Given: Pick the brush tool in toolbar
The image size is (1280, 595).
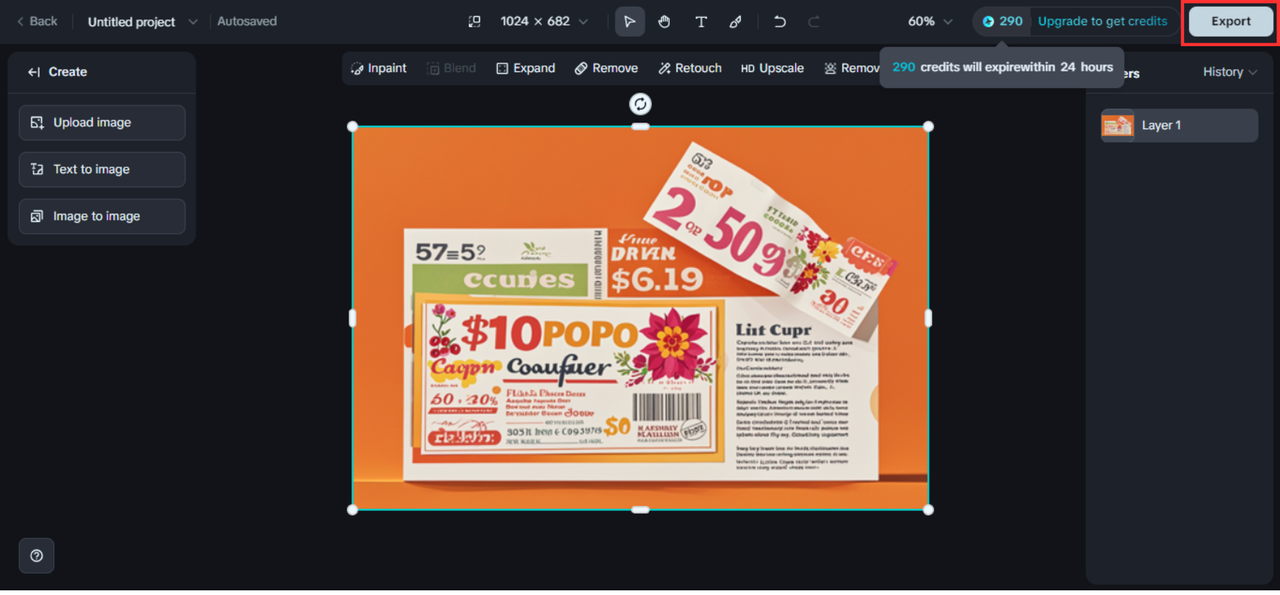Looking at the screenshot, I should pyautogui.click(x=735, y=21).
